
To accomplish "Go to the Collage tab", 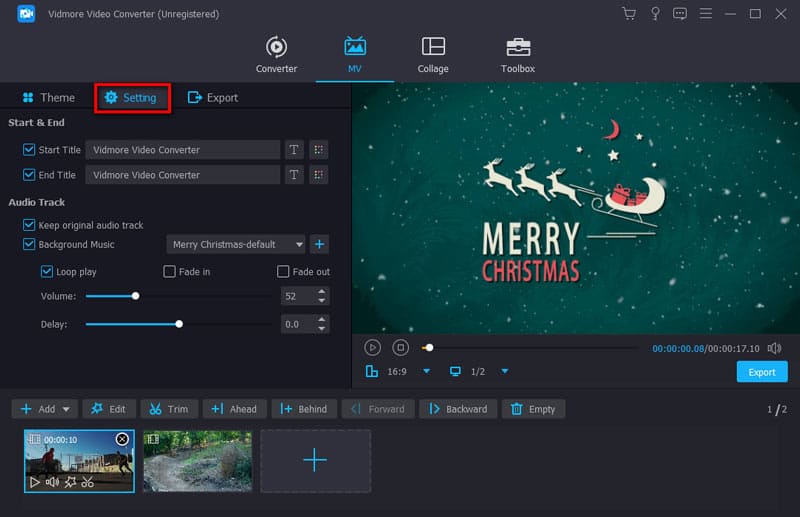I will coord(433,55).
